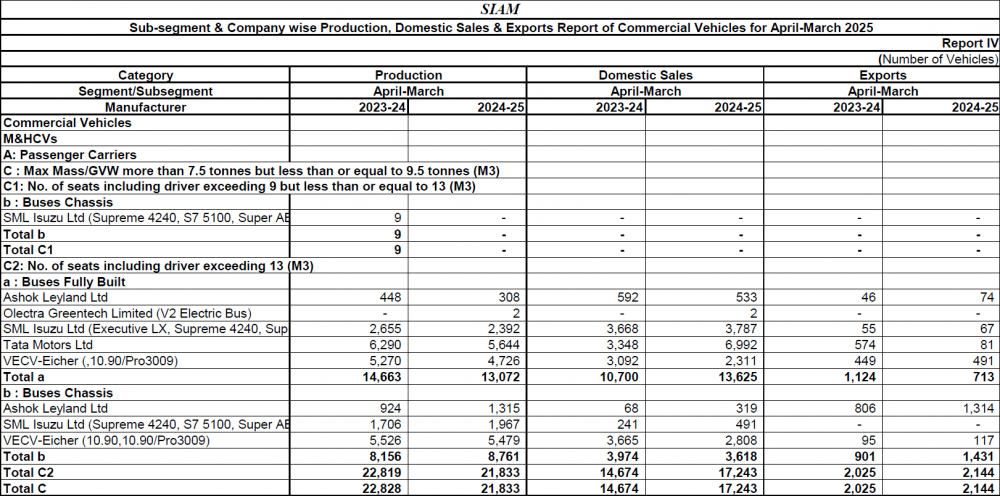Select the Total b exports value 1,431

click(978, 456)
